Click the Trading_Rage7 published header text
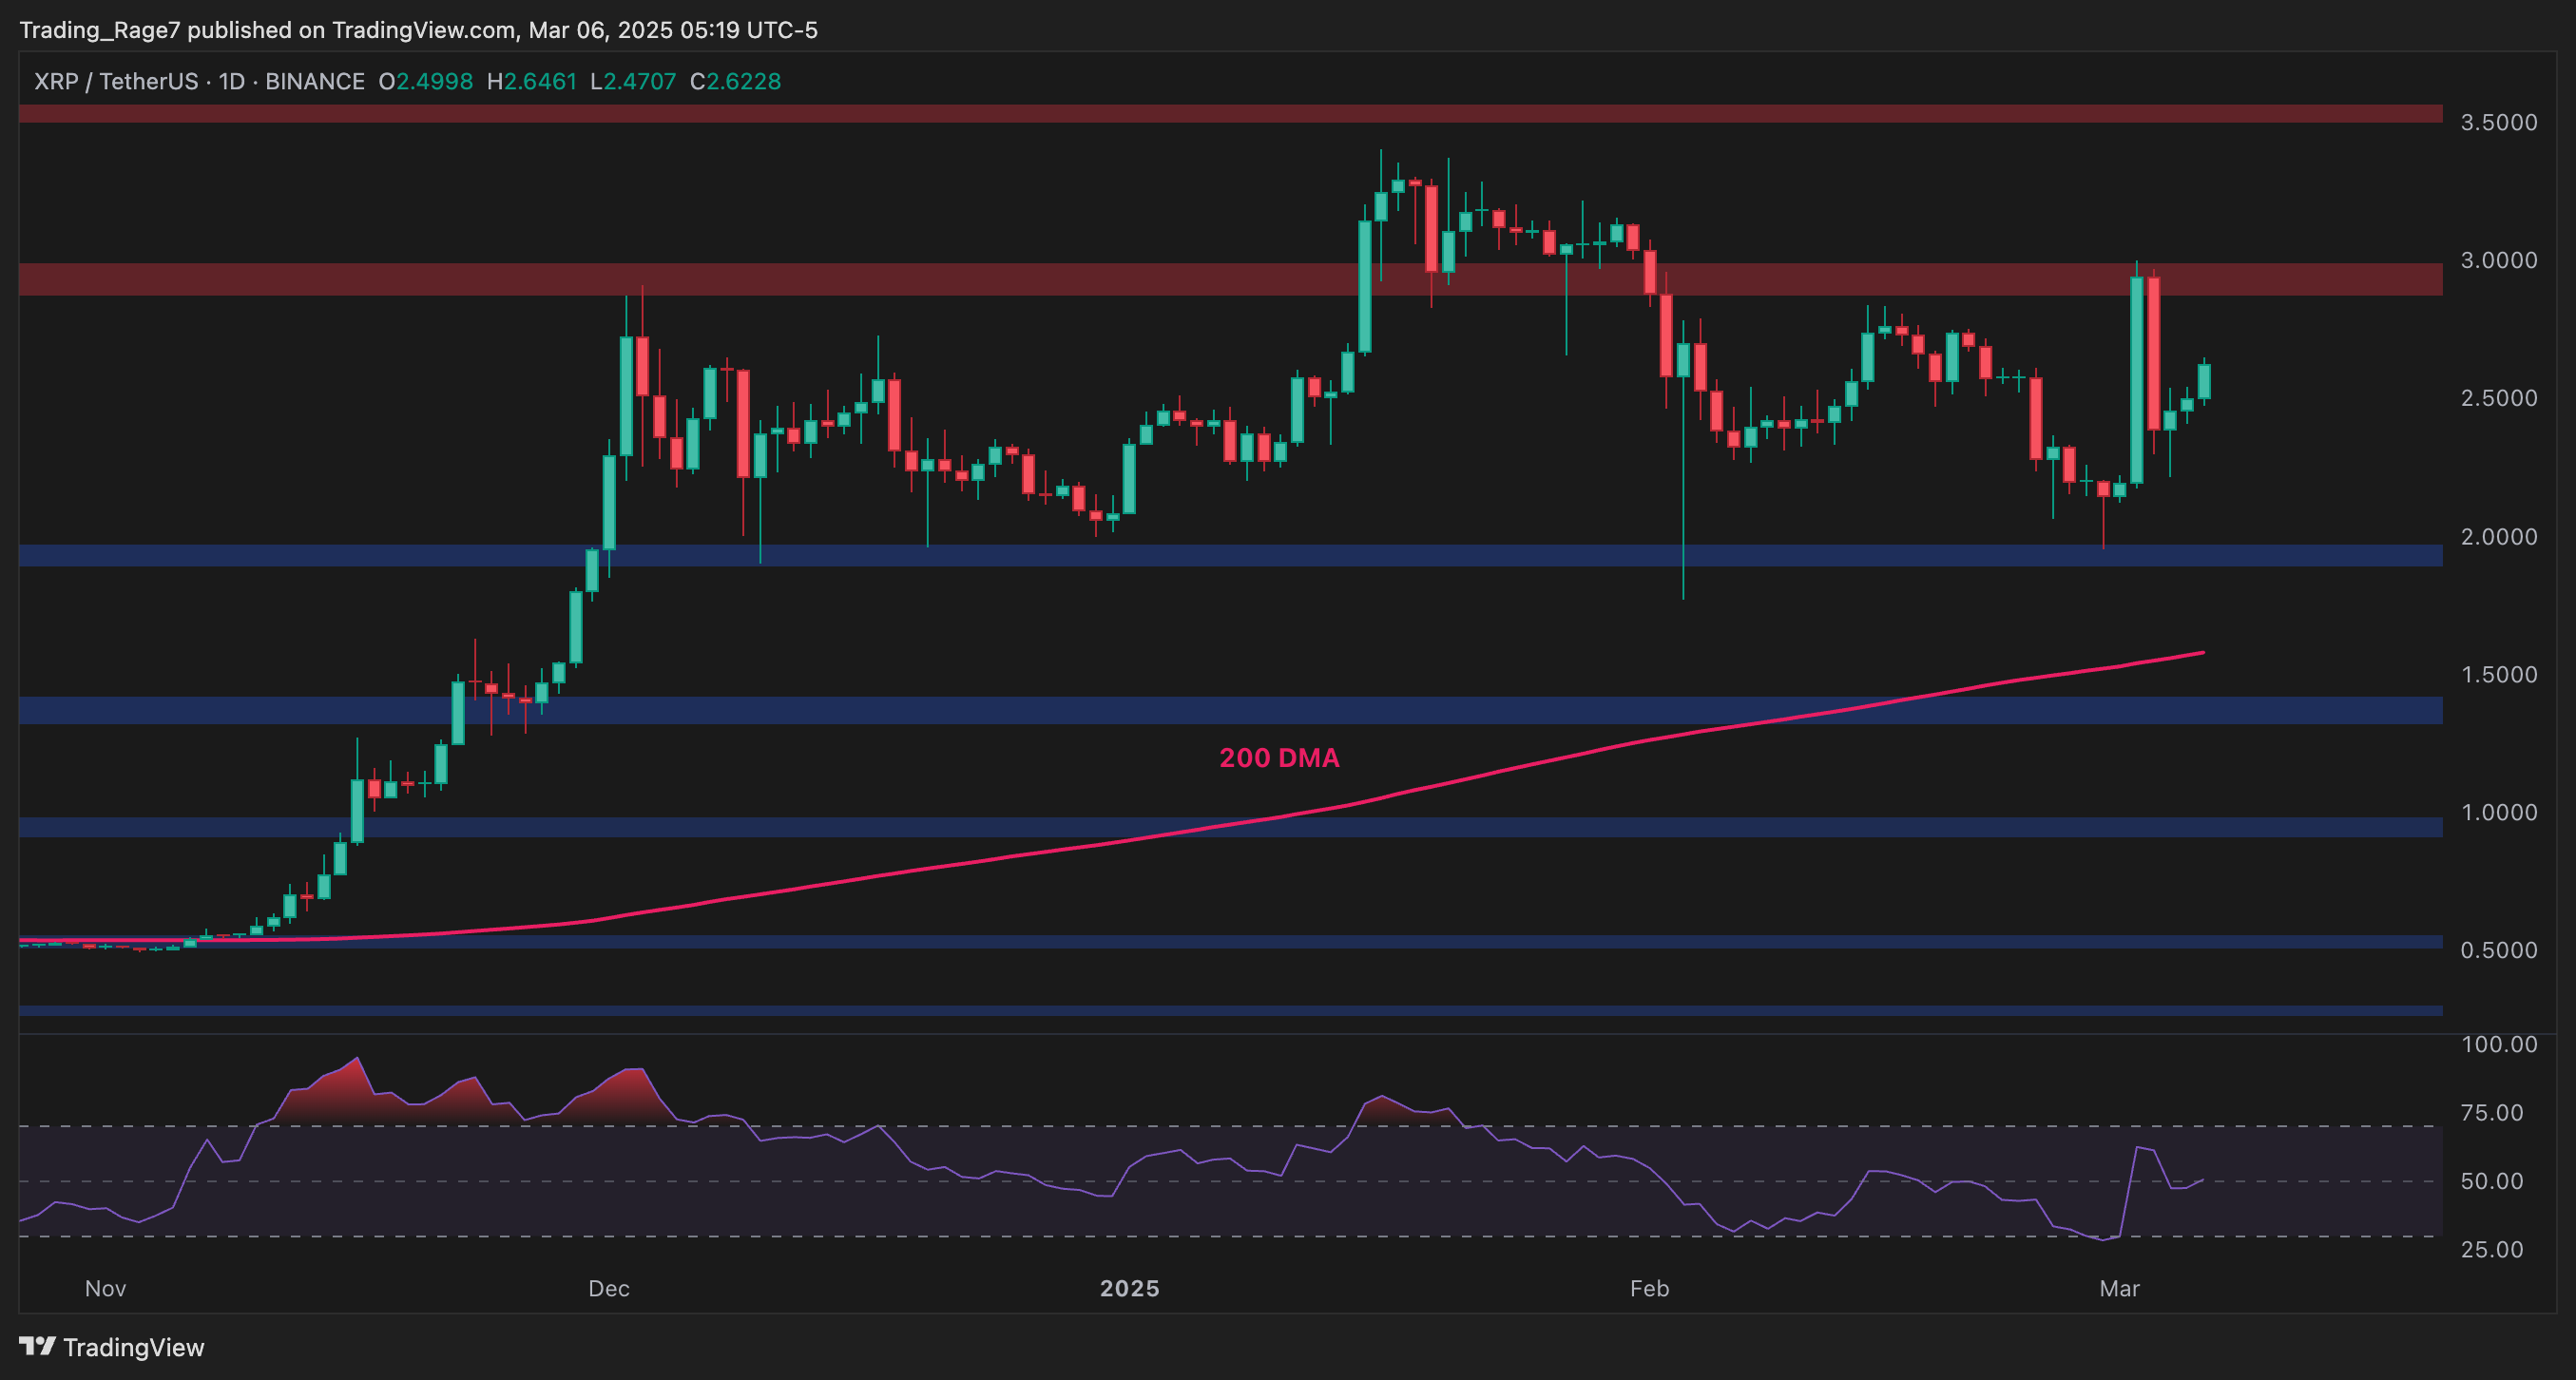Screen dimensions: 2576x1380 click(418, 30)
